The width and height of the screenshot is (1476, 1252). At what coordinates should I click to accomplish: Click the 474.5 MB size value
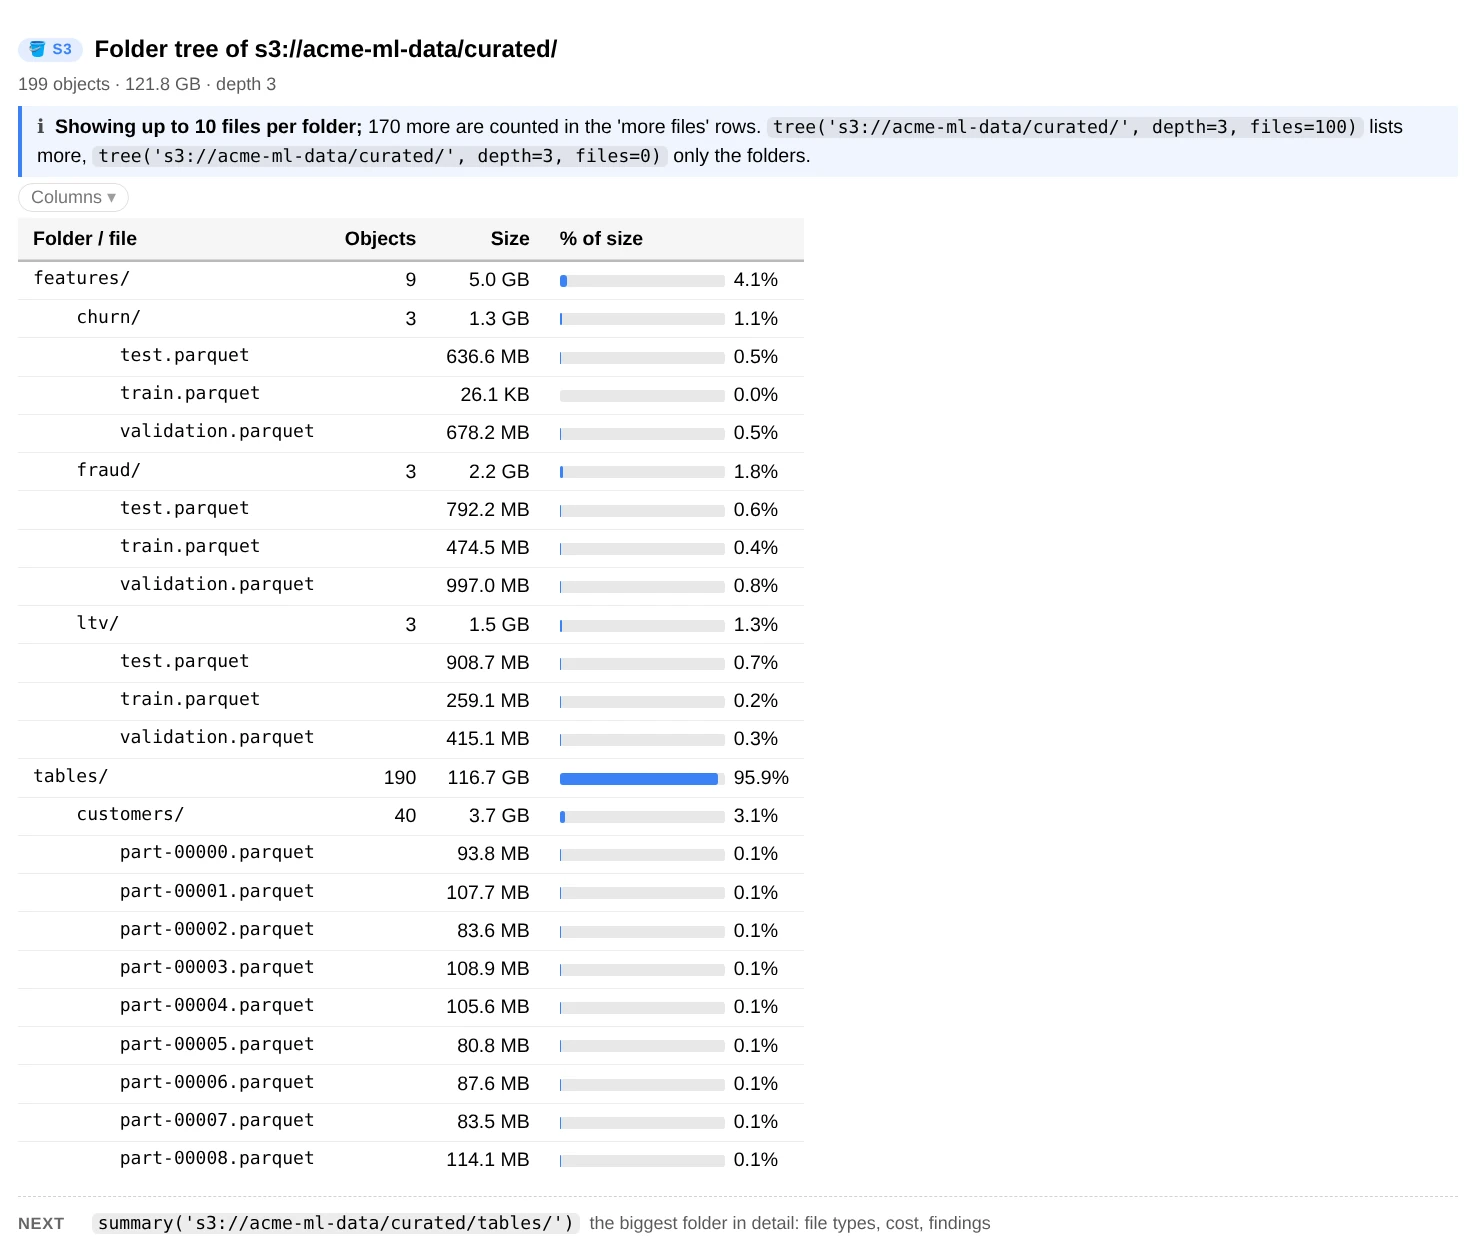pos(488,548)
